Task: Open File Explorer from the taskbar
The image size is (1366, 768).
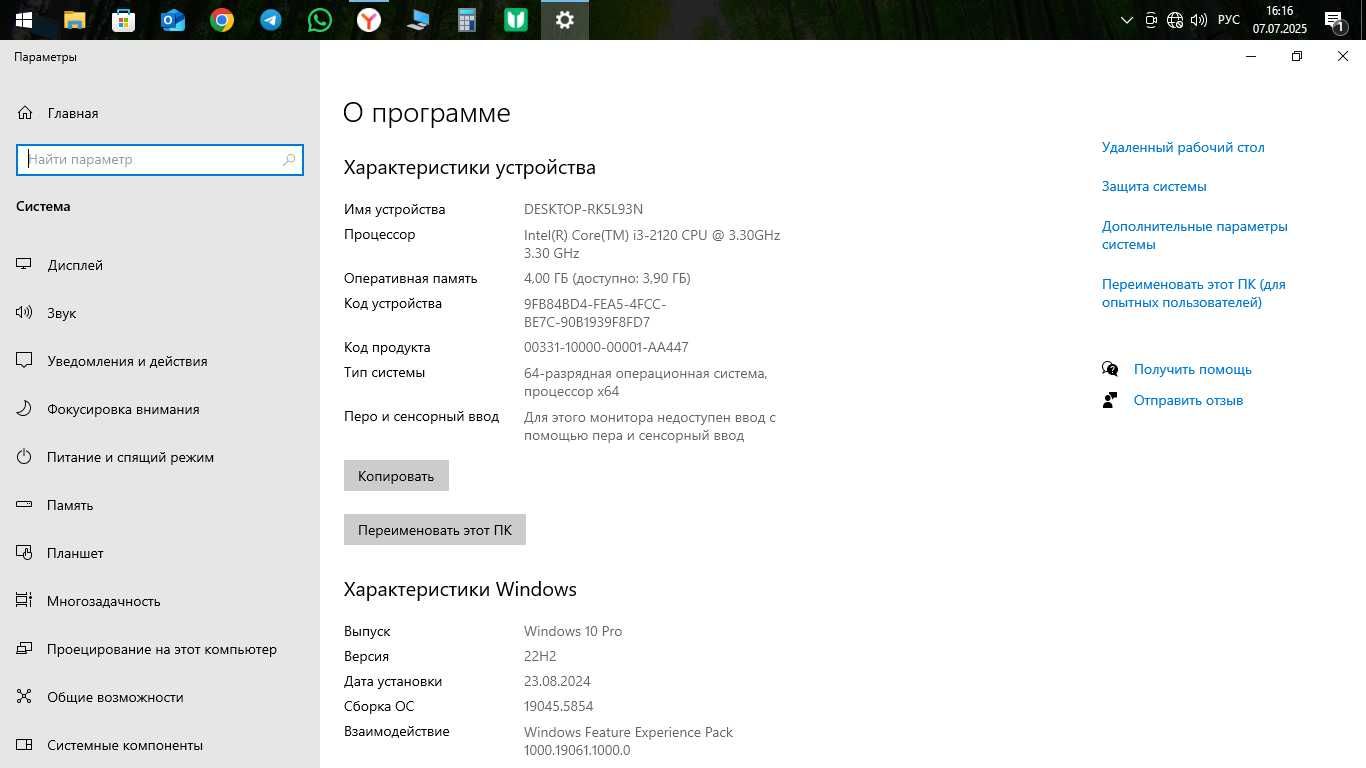Action: [x=74, y=20]
